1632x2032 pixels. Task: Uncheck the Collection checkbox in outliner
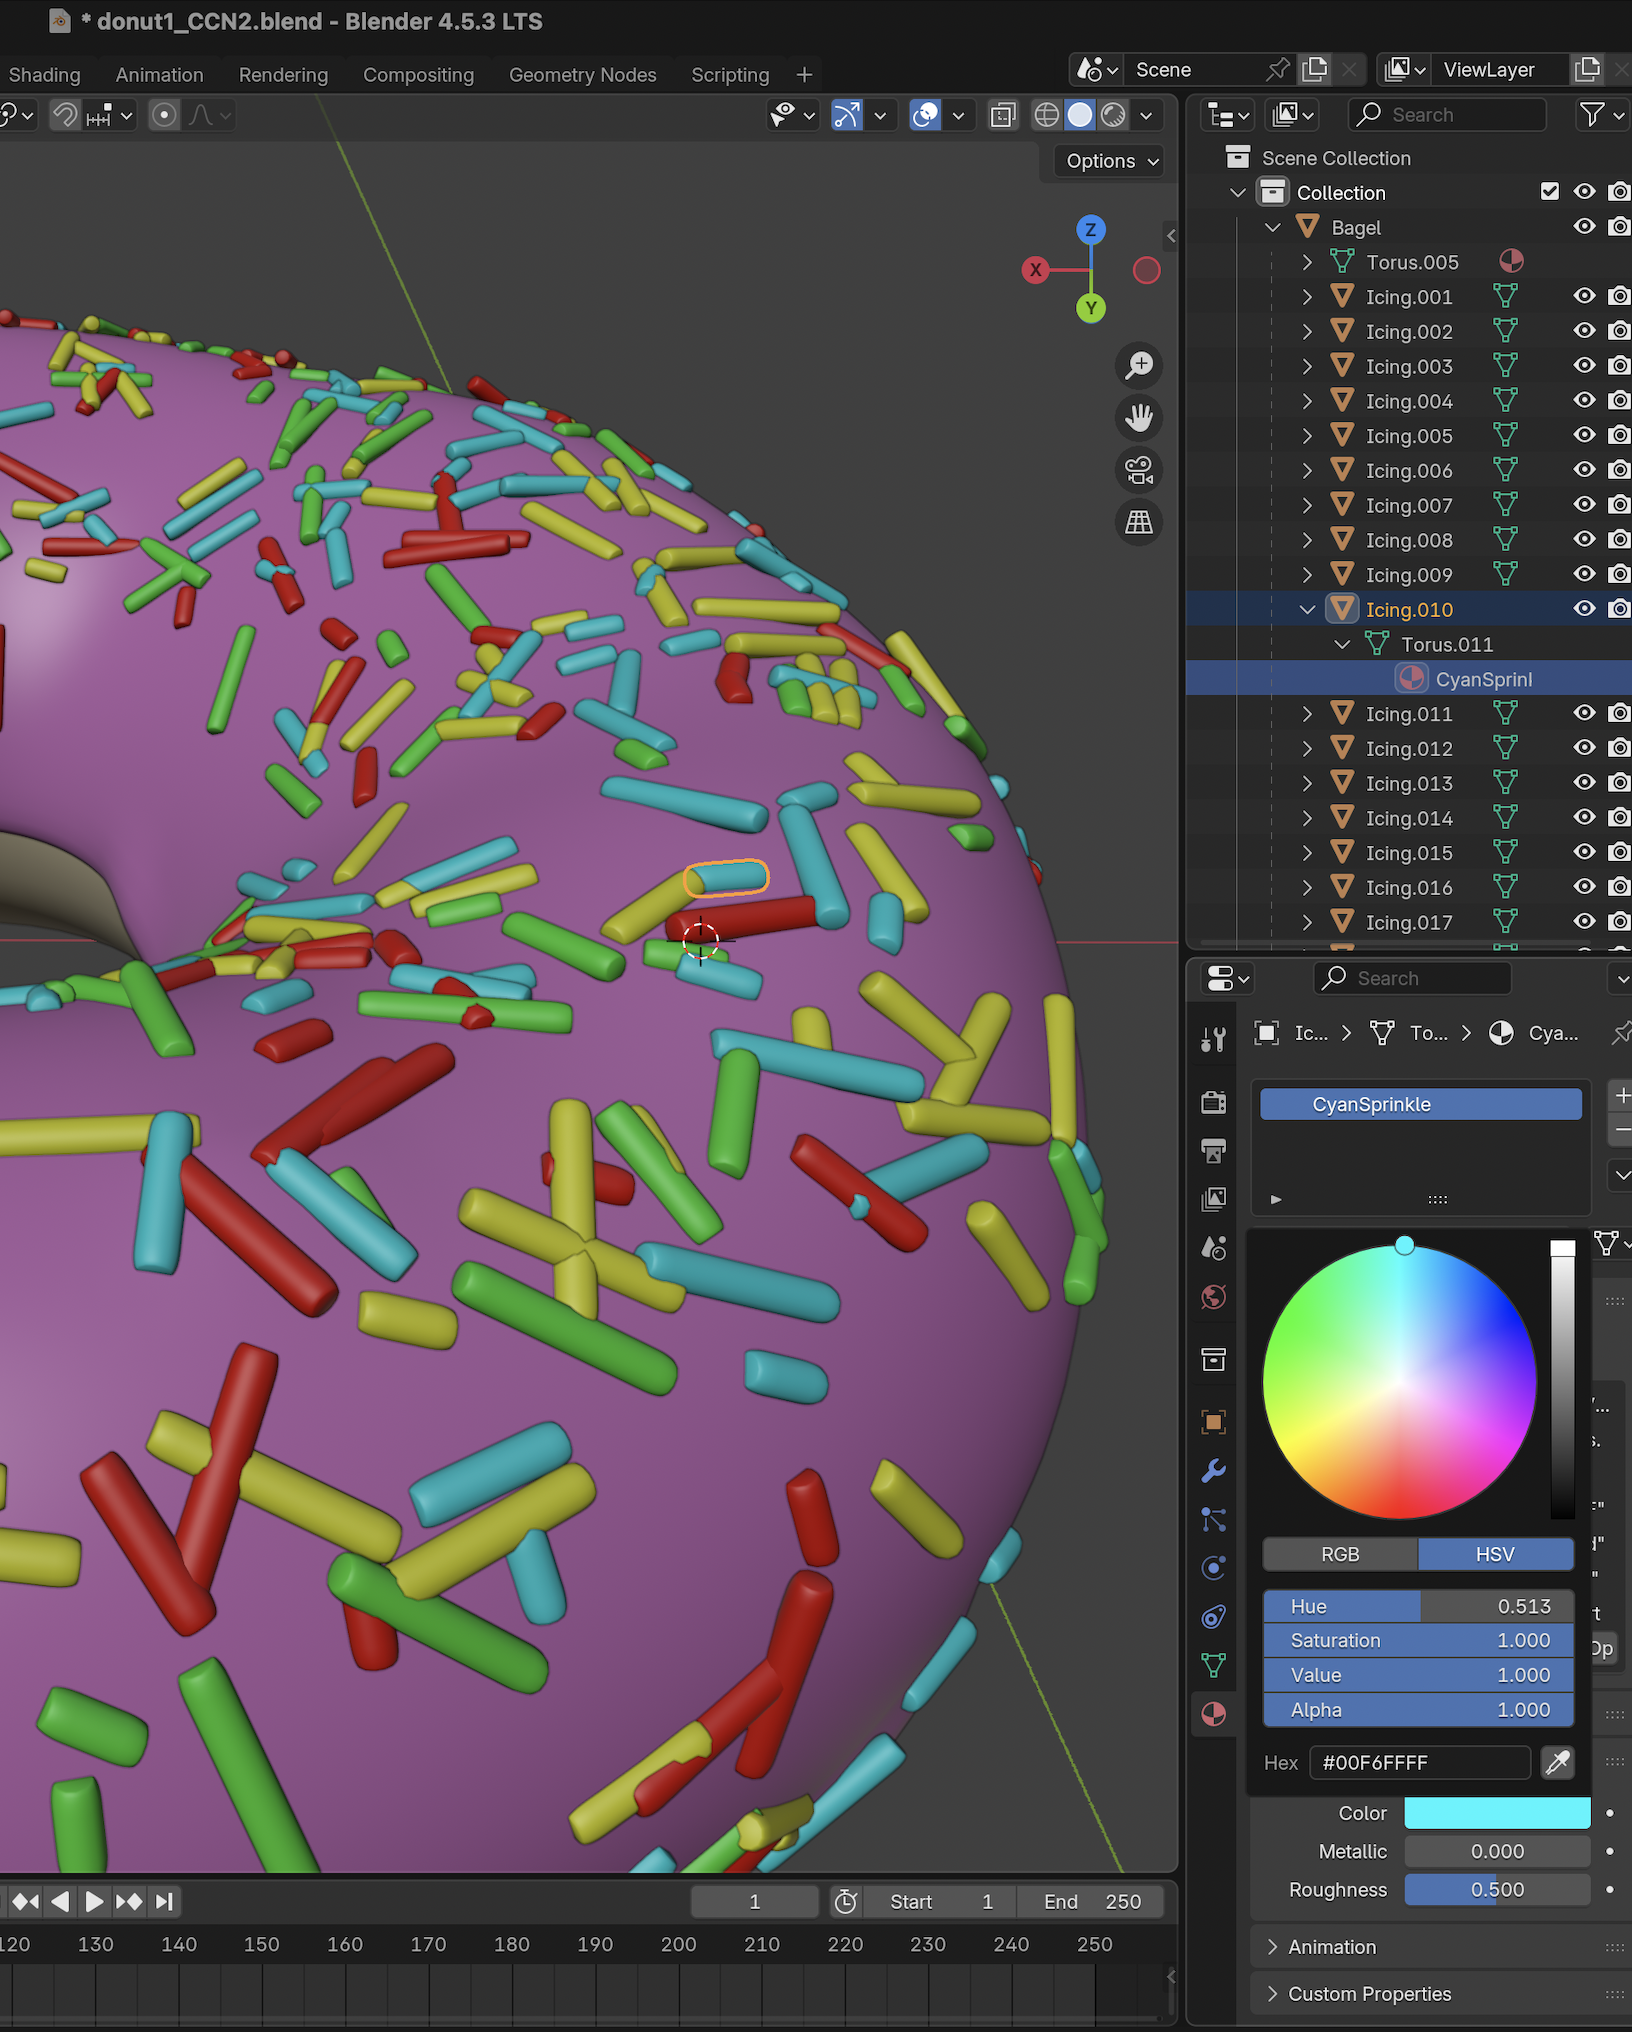pyautogui.click(x=1550, y=191)
